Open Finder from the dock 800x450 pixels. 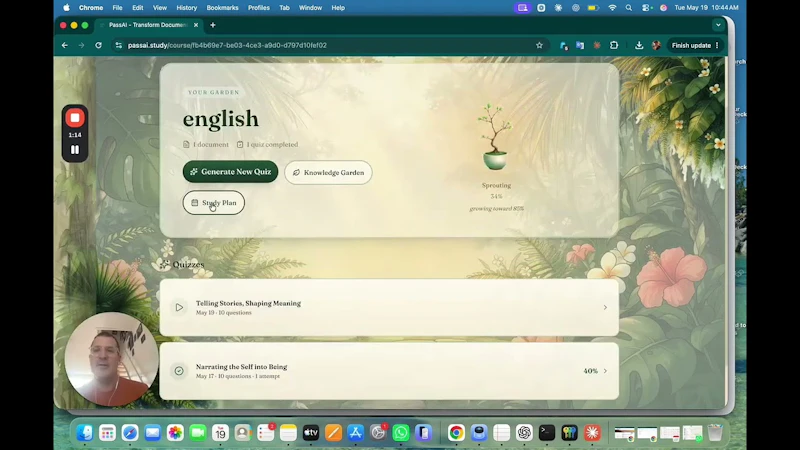pos(85,433)
